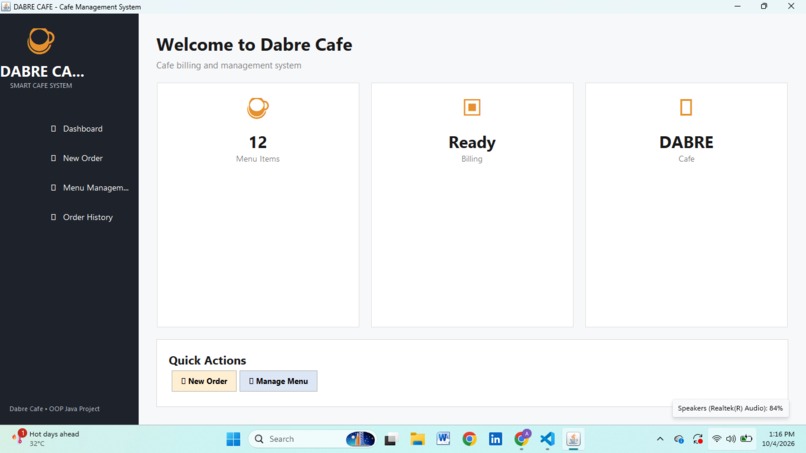Click the square Billing icon on Ready card
The height and width of the screenshot is (453, 806).
472,107
